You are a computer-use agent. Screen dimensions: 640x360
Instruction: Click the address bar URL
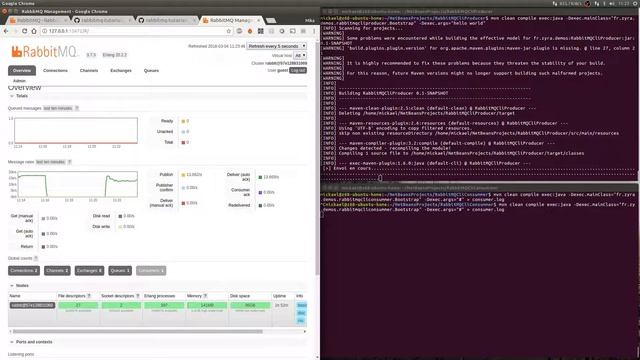coord(69,31)
